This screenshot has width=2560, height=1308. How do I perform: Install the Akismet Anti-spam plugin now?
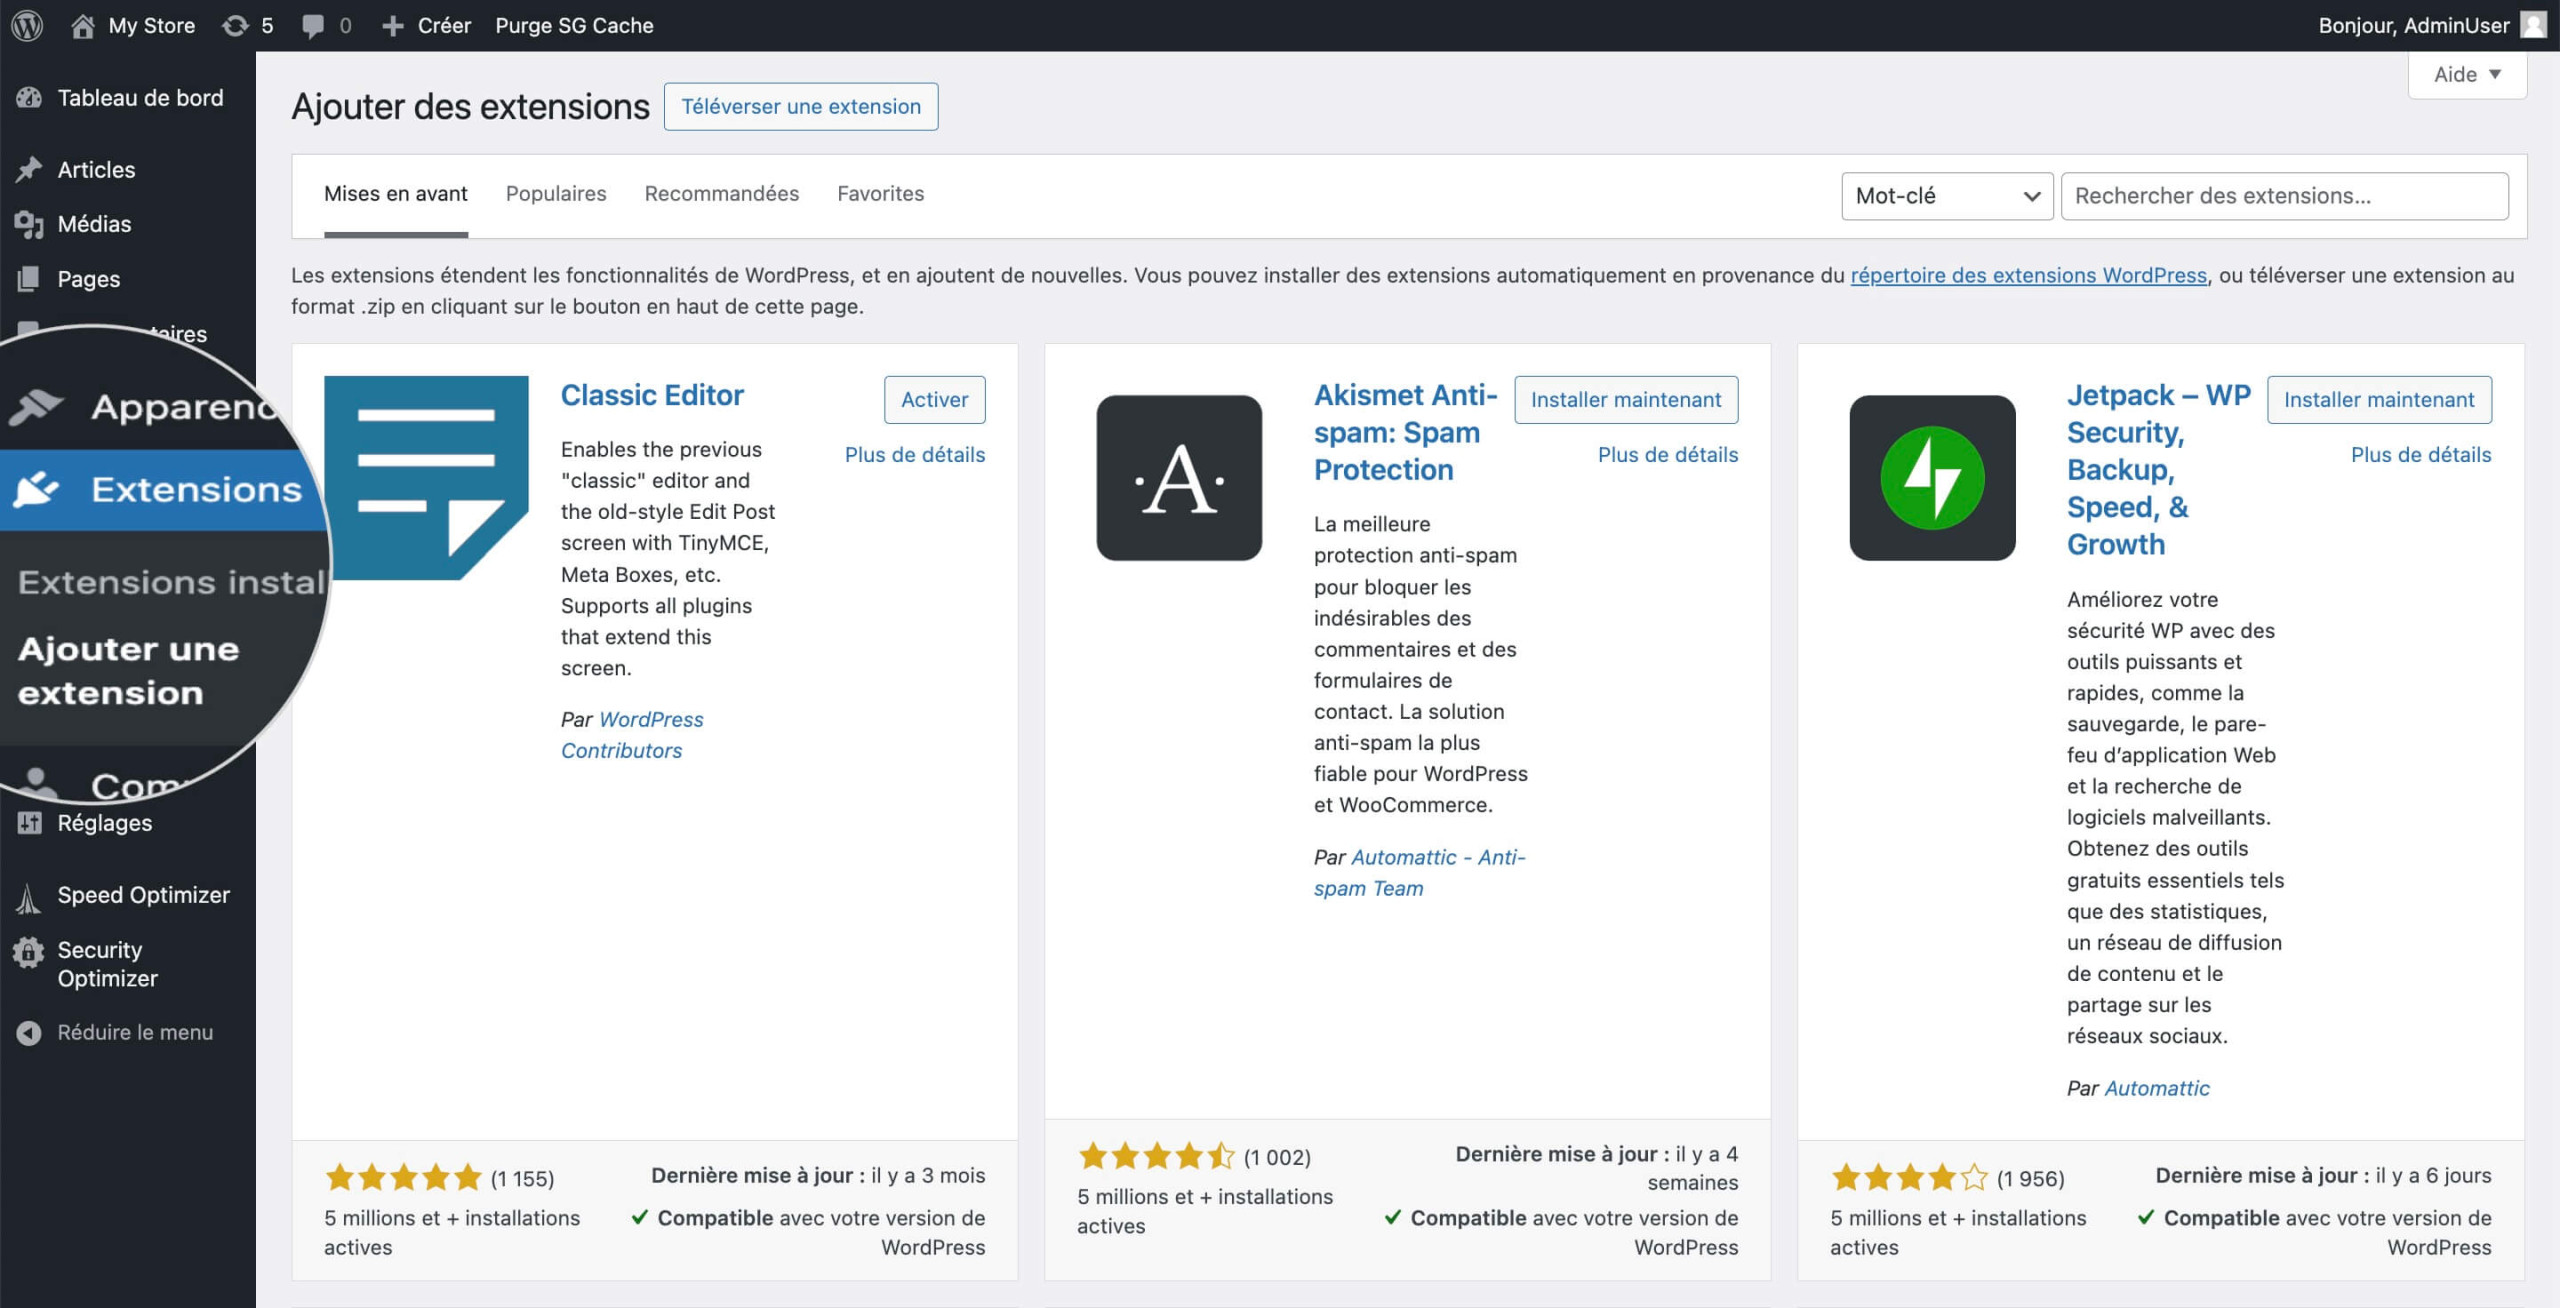1626,400
